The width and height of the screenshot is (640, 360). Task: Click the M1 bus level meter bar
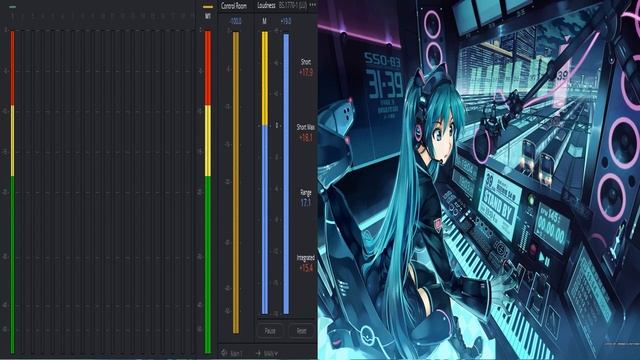tap(208, 192)
